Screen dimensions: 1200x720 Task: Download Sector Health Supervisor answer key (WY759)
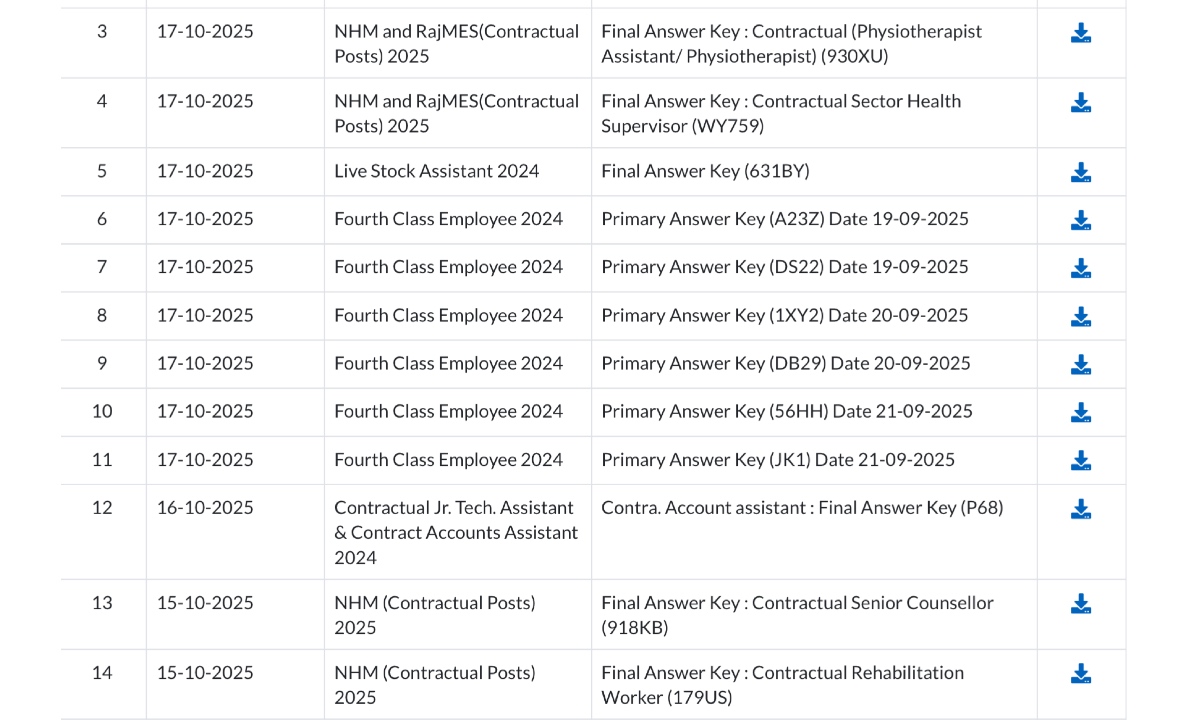tap(1080, 104)
